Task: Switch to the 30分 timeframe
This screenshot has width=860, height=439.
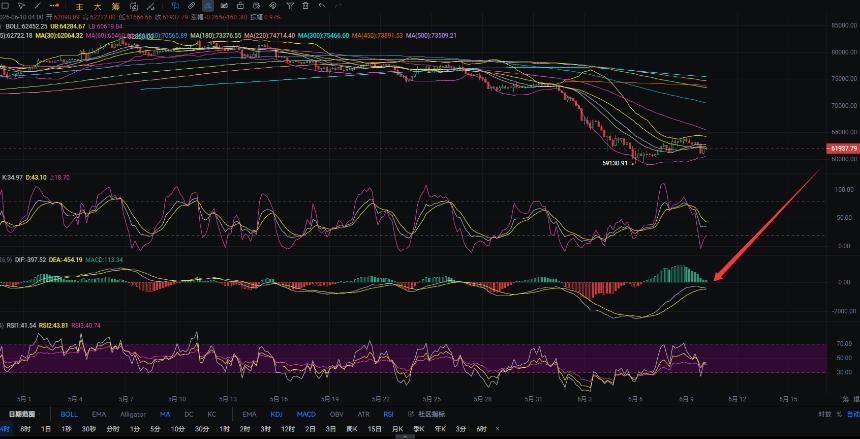Action: 202,429
